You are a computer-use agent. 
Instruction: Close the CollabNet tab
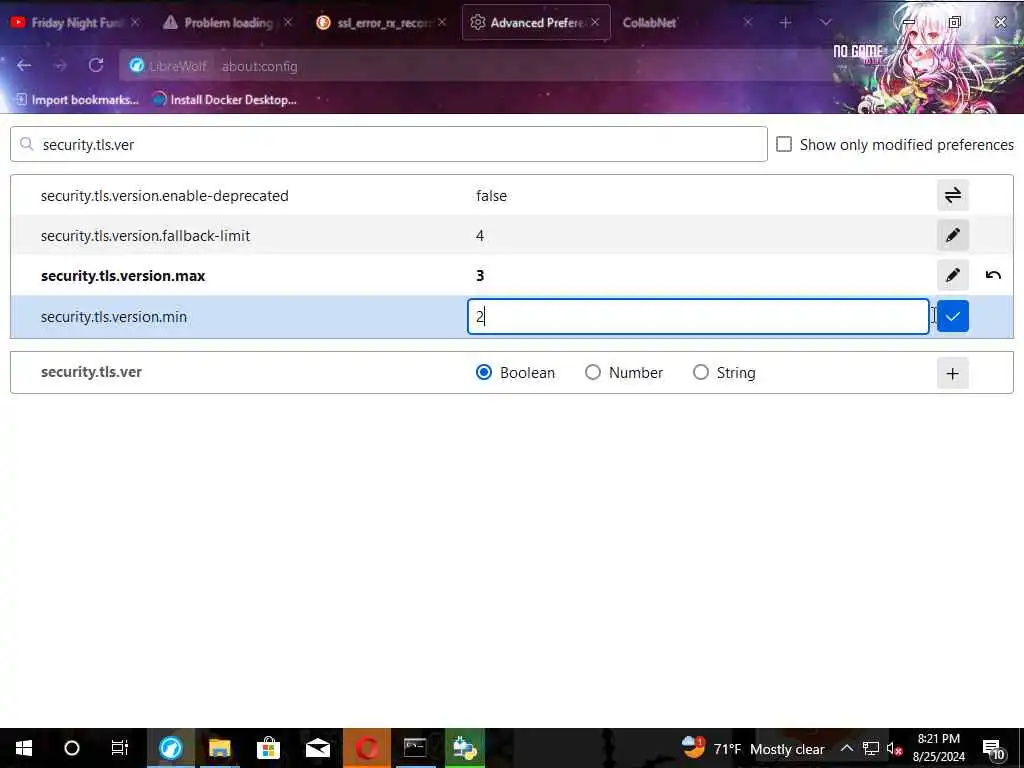(x=748, y=22)
